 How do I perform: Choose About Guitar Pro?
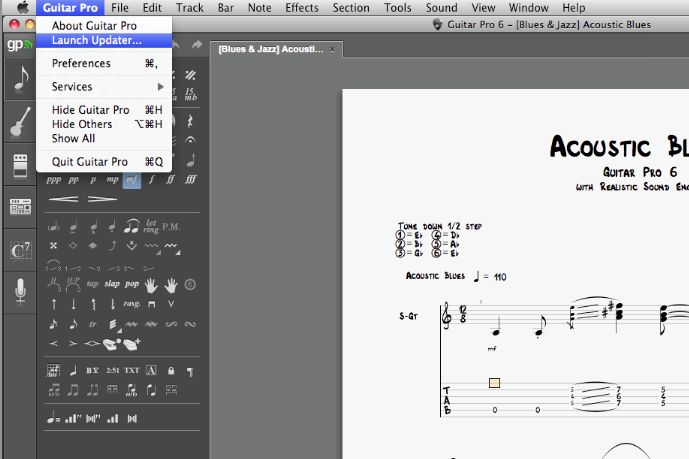click(104, 26)
